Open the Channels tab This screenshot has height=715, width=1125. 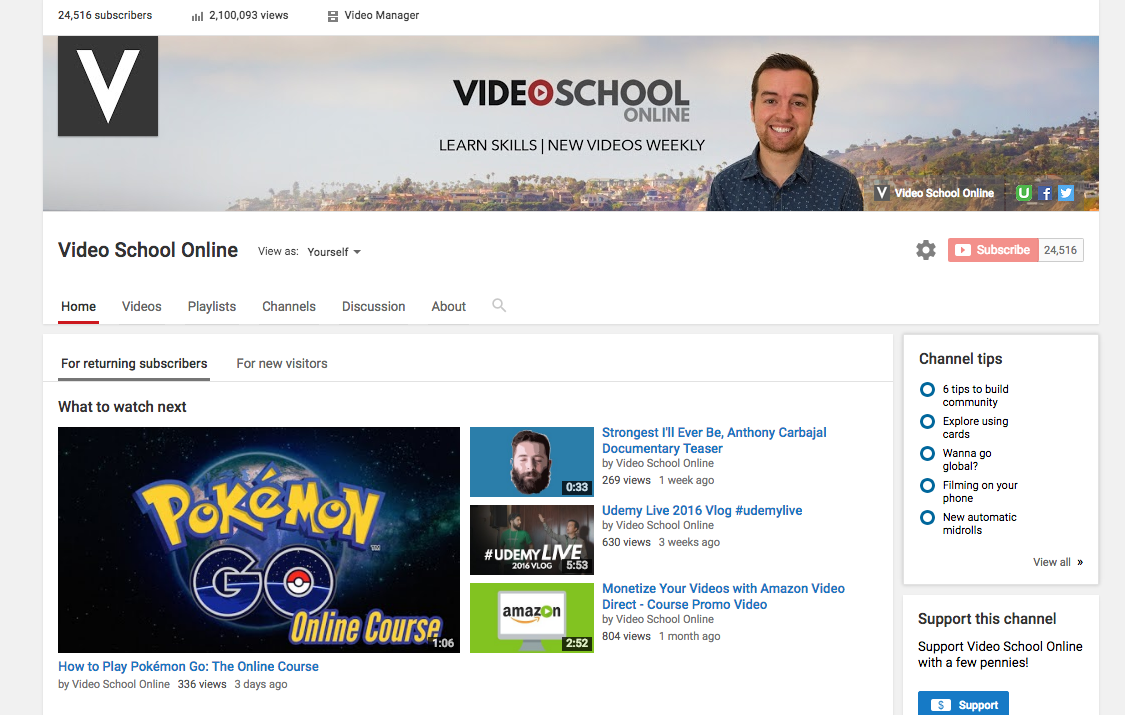tap(288, 306)
